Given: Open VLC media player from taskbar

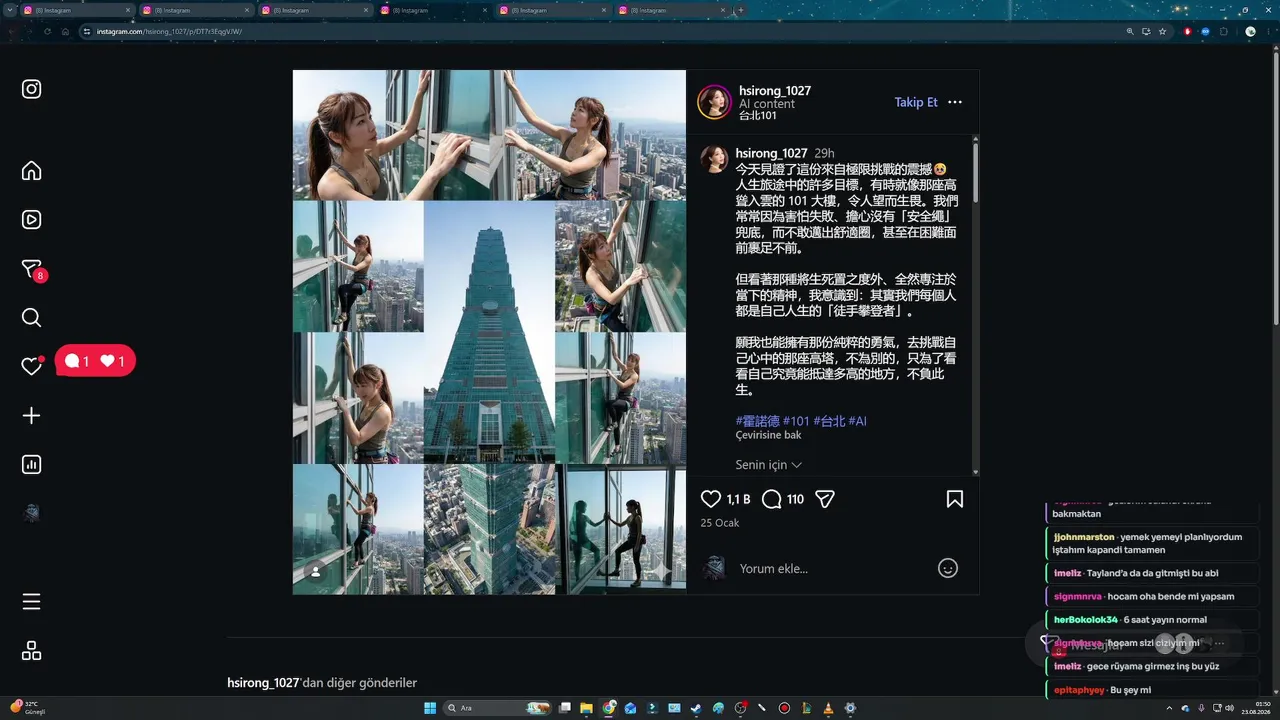Looking at the screenshot, I should [x=828, y=708].
